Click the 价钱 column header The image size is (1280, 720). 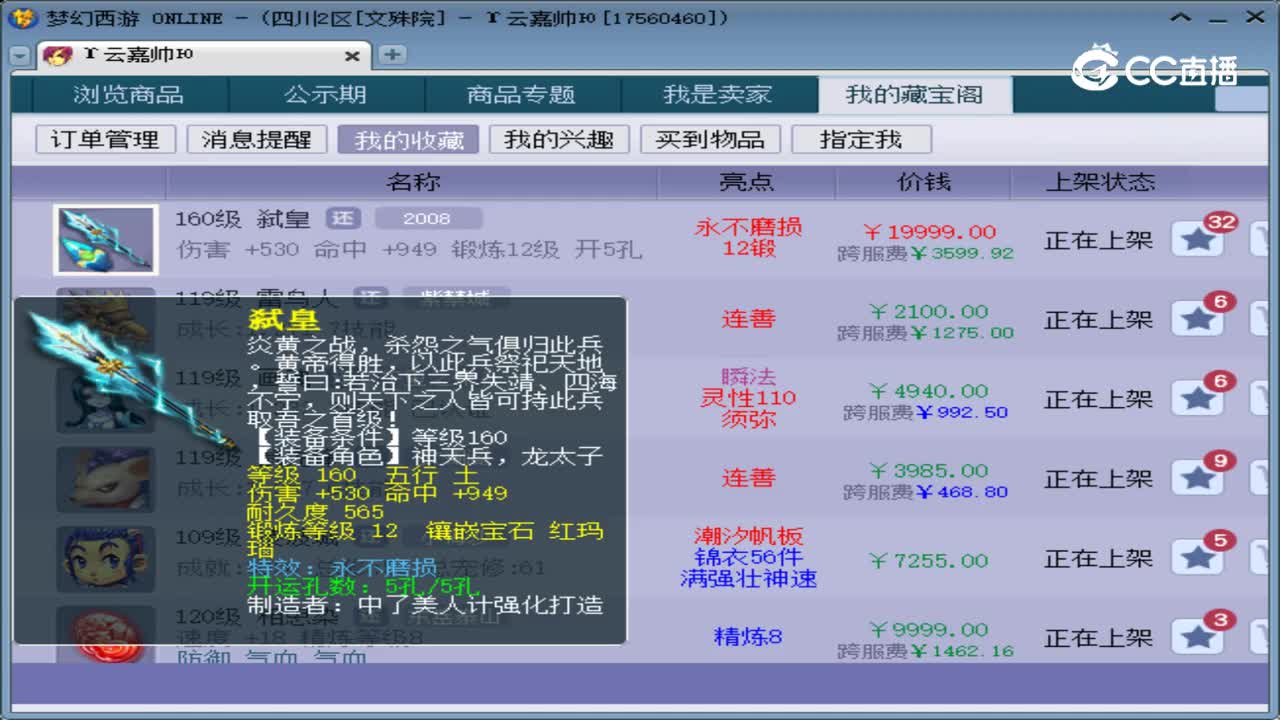pyautogui.click(x=924, y=182)
